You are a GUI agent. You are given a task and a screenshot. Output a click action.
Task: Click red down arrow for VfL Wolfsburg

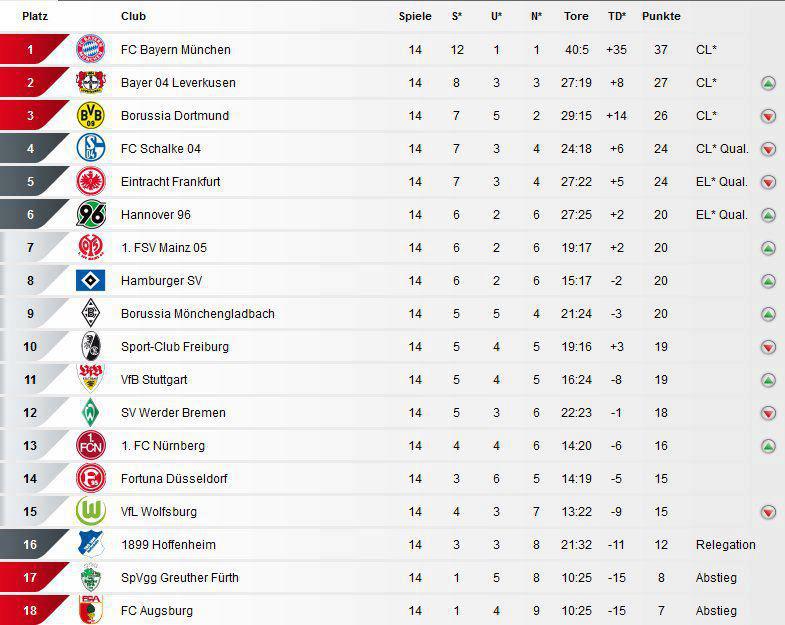point(768,512)
